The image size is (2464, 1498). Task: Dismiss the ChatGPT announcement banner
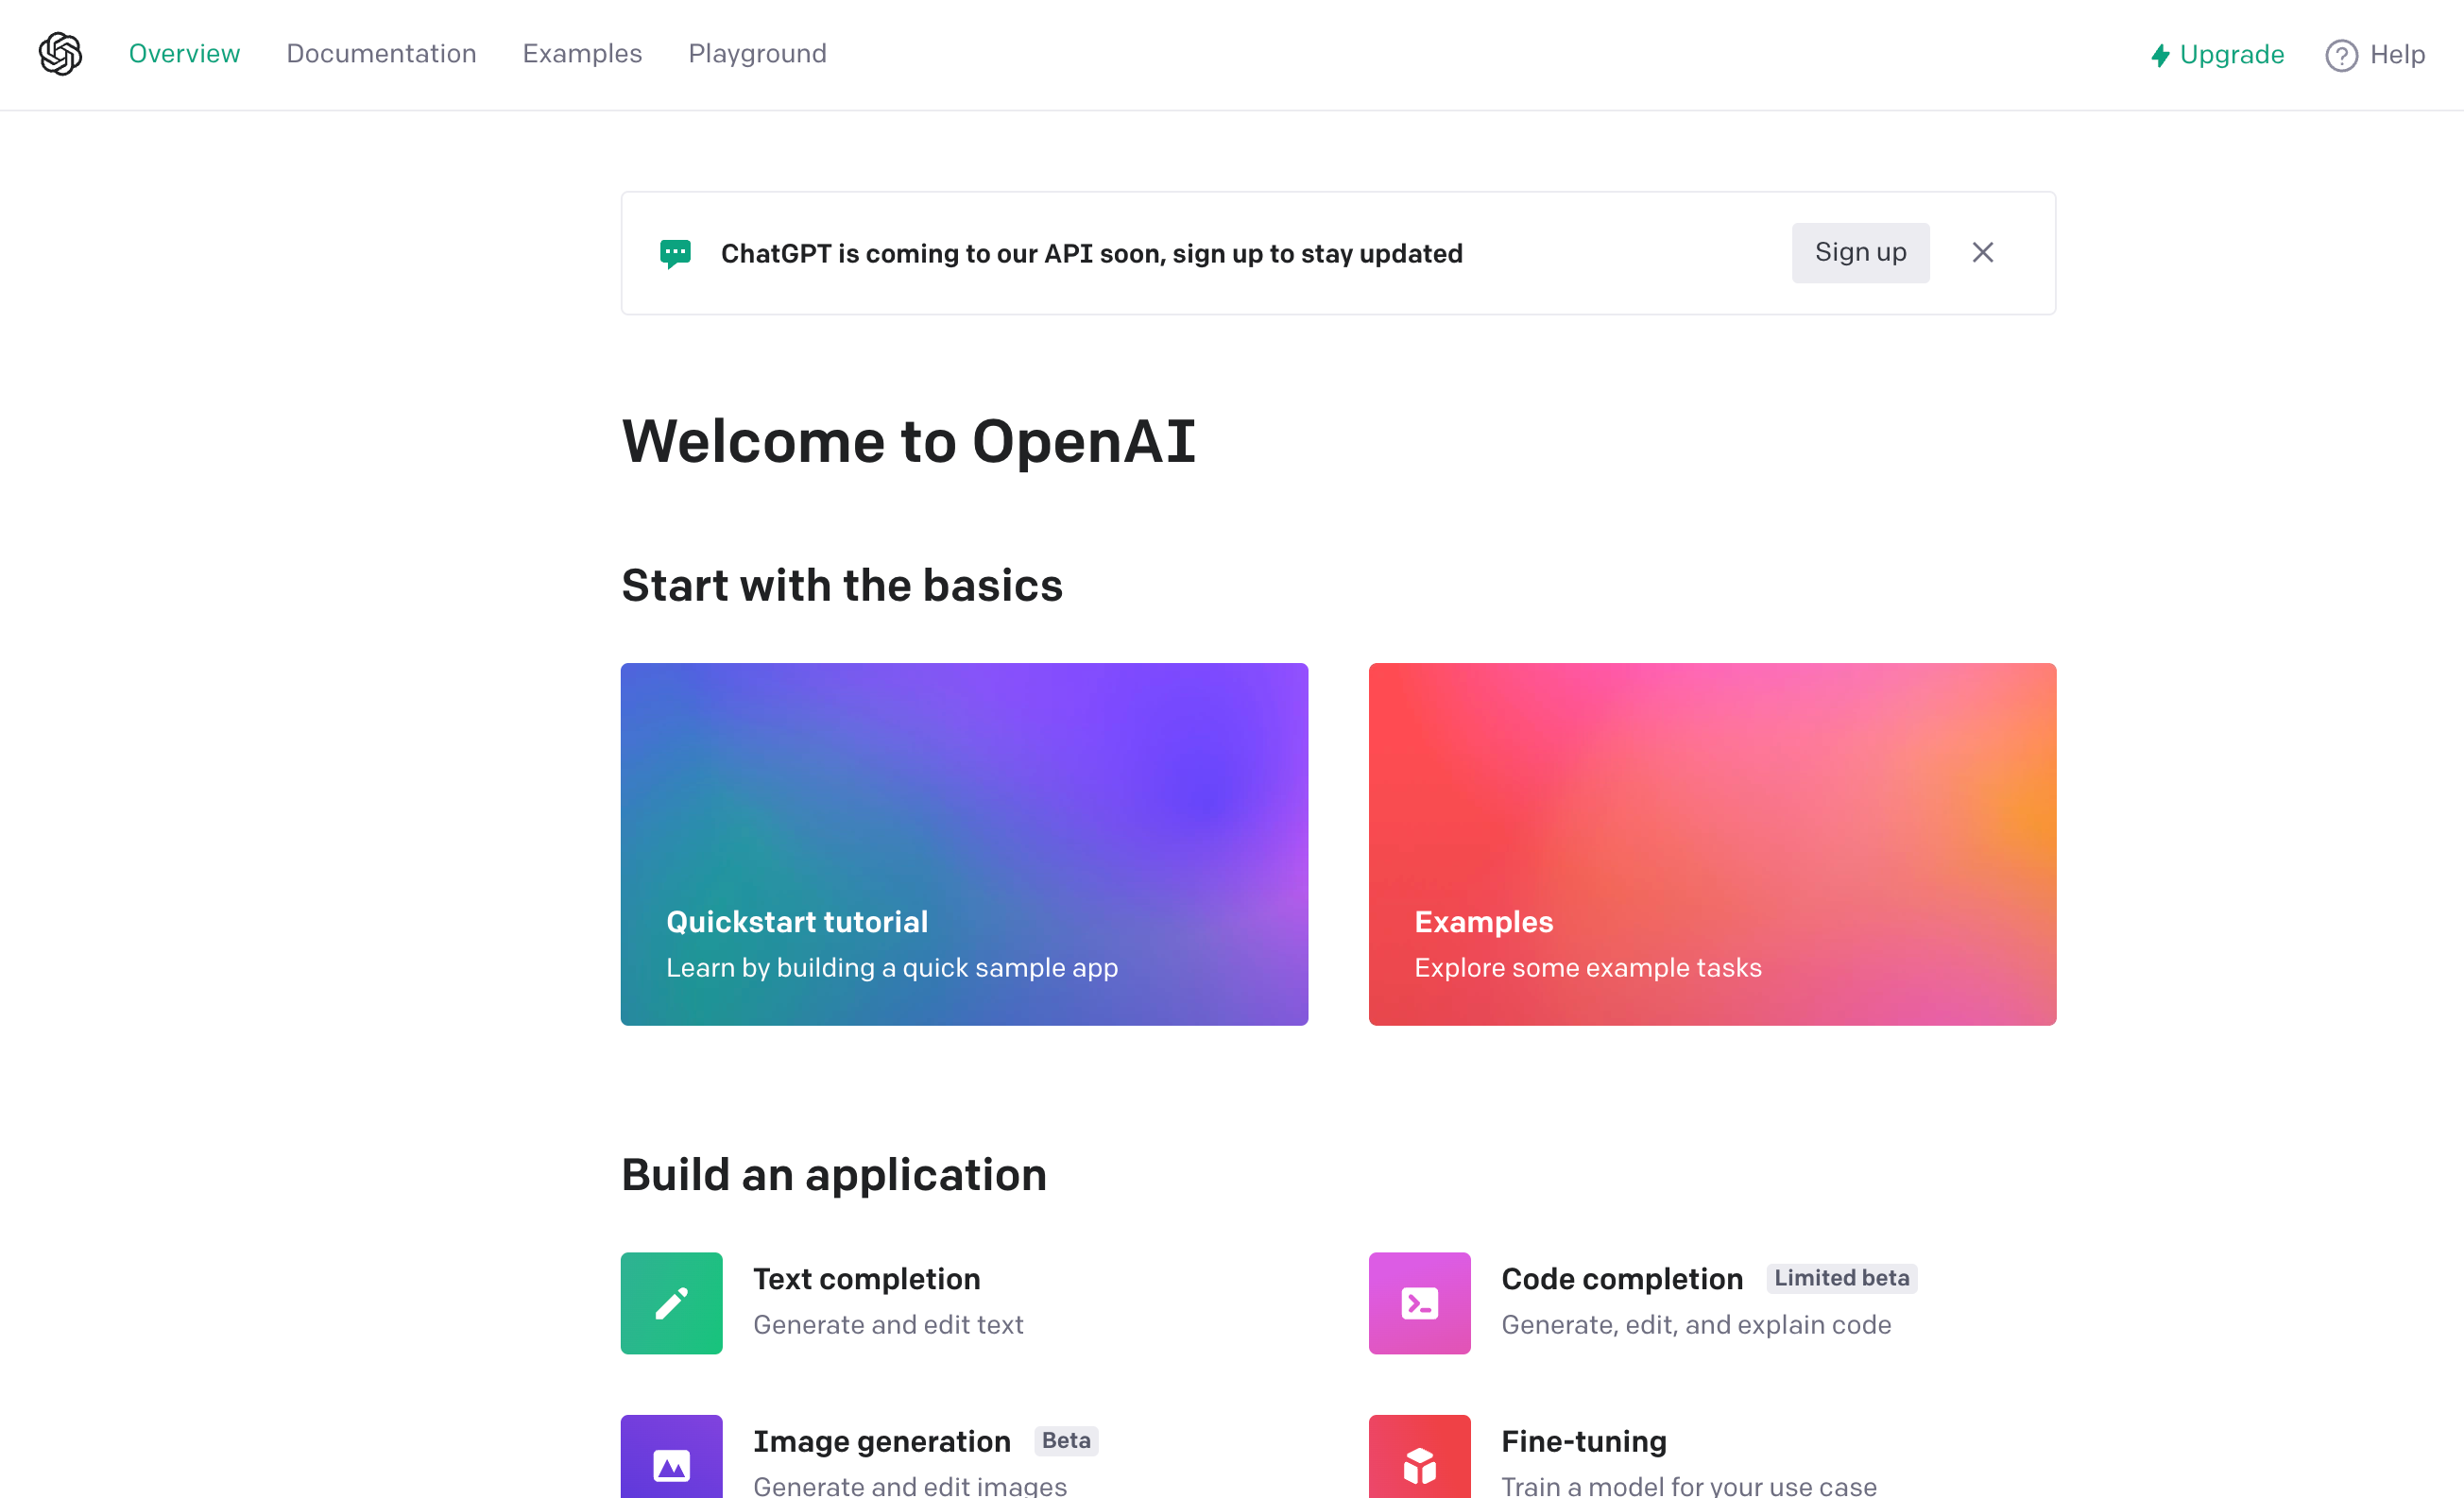1982,253
